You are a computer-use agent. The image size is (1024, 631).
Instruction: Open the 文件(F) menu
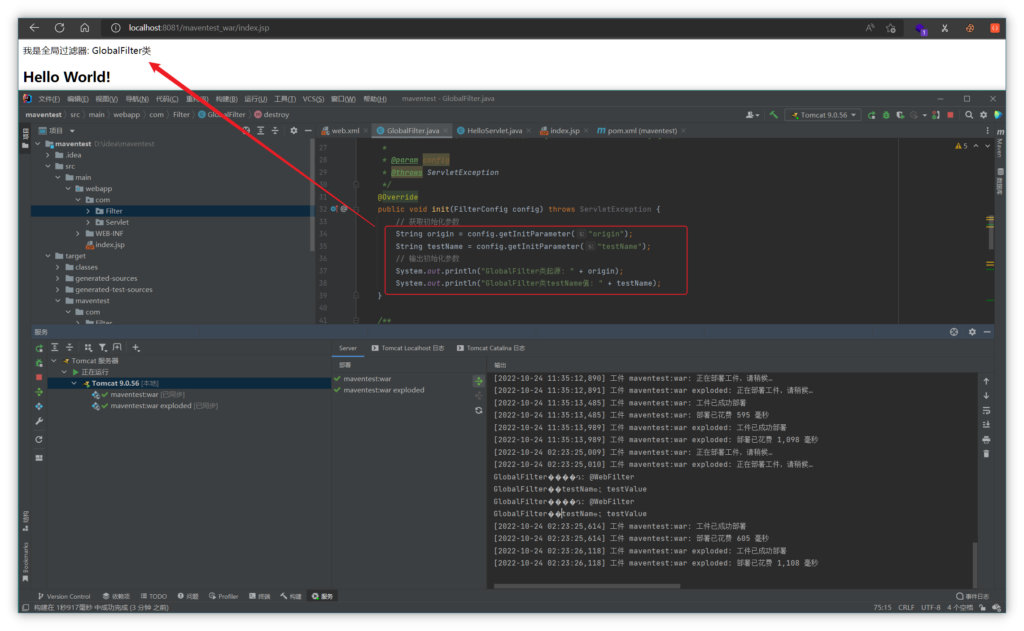(49, 99)
